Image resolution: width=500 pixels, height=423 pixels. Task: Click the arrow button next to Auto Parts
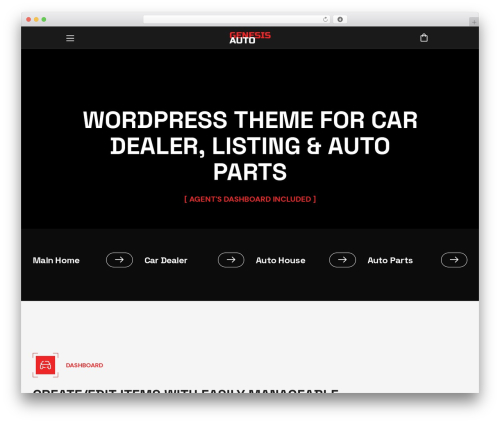point(454,260)
